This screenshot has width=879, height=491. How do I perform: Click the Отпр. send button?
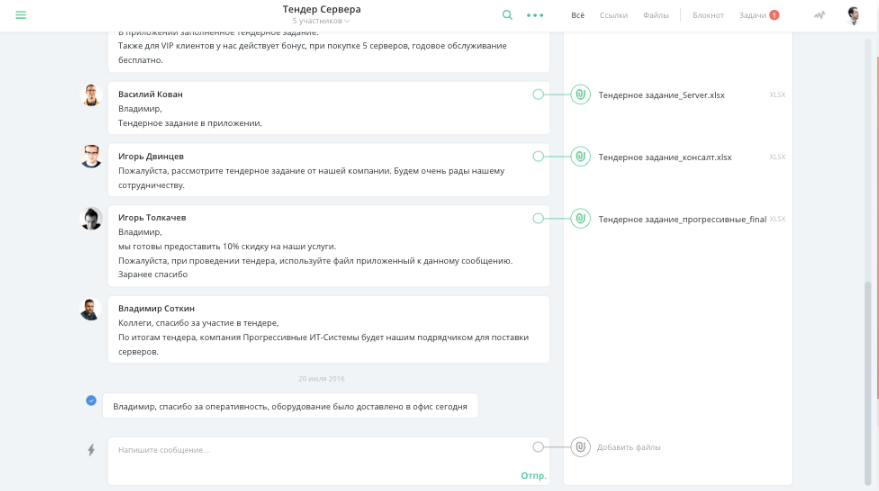(x=533, y=475)
